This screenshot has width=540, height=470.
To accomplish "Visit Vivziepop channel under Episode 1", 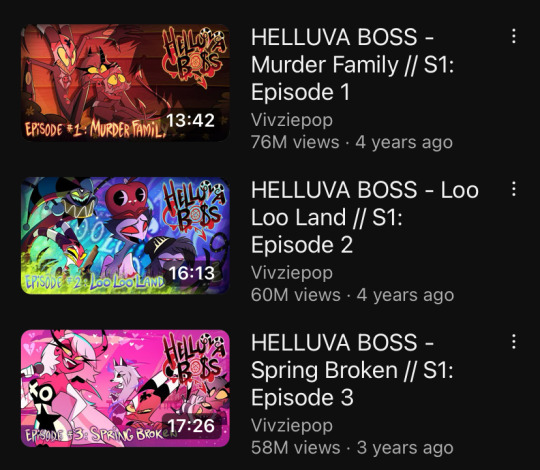I will [x=292, y=120].
